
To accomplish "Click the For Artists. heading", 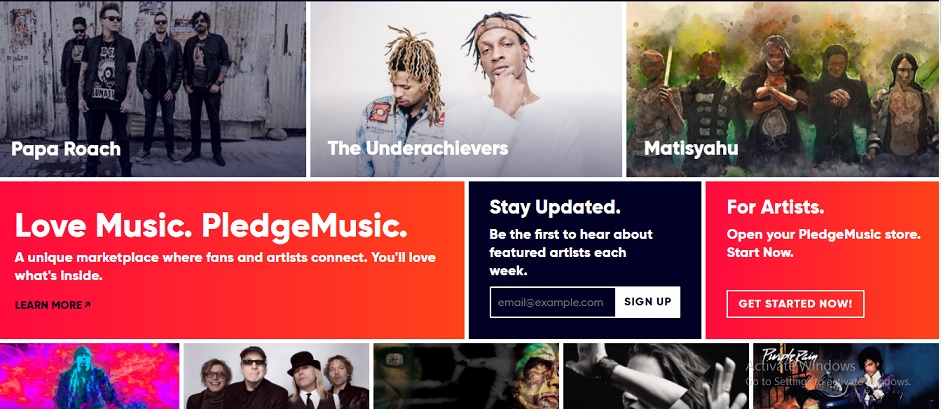I will click(775, 207).
